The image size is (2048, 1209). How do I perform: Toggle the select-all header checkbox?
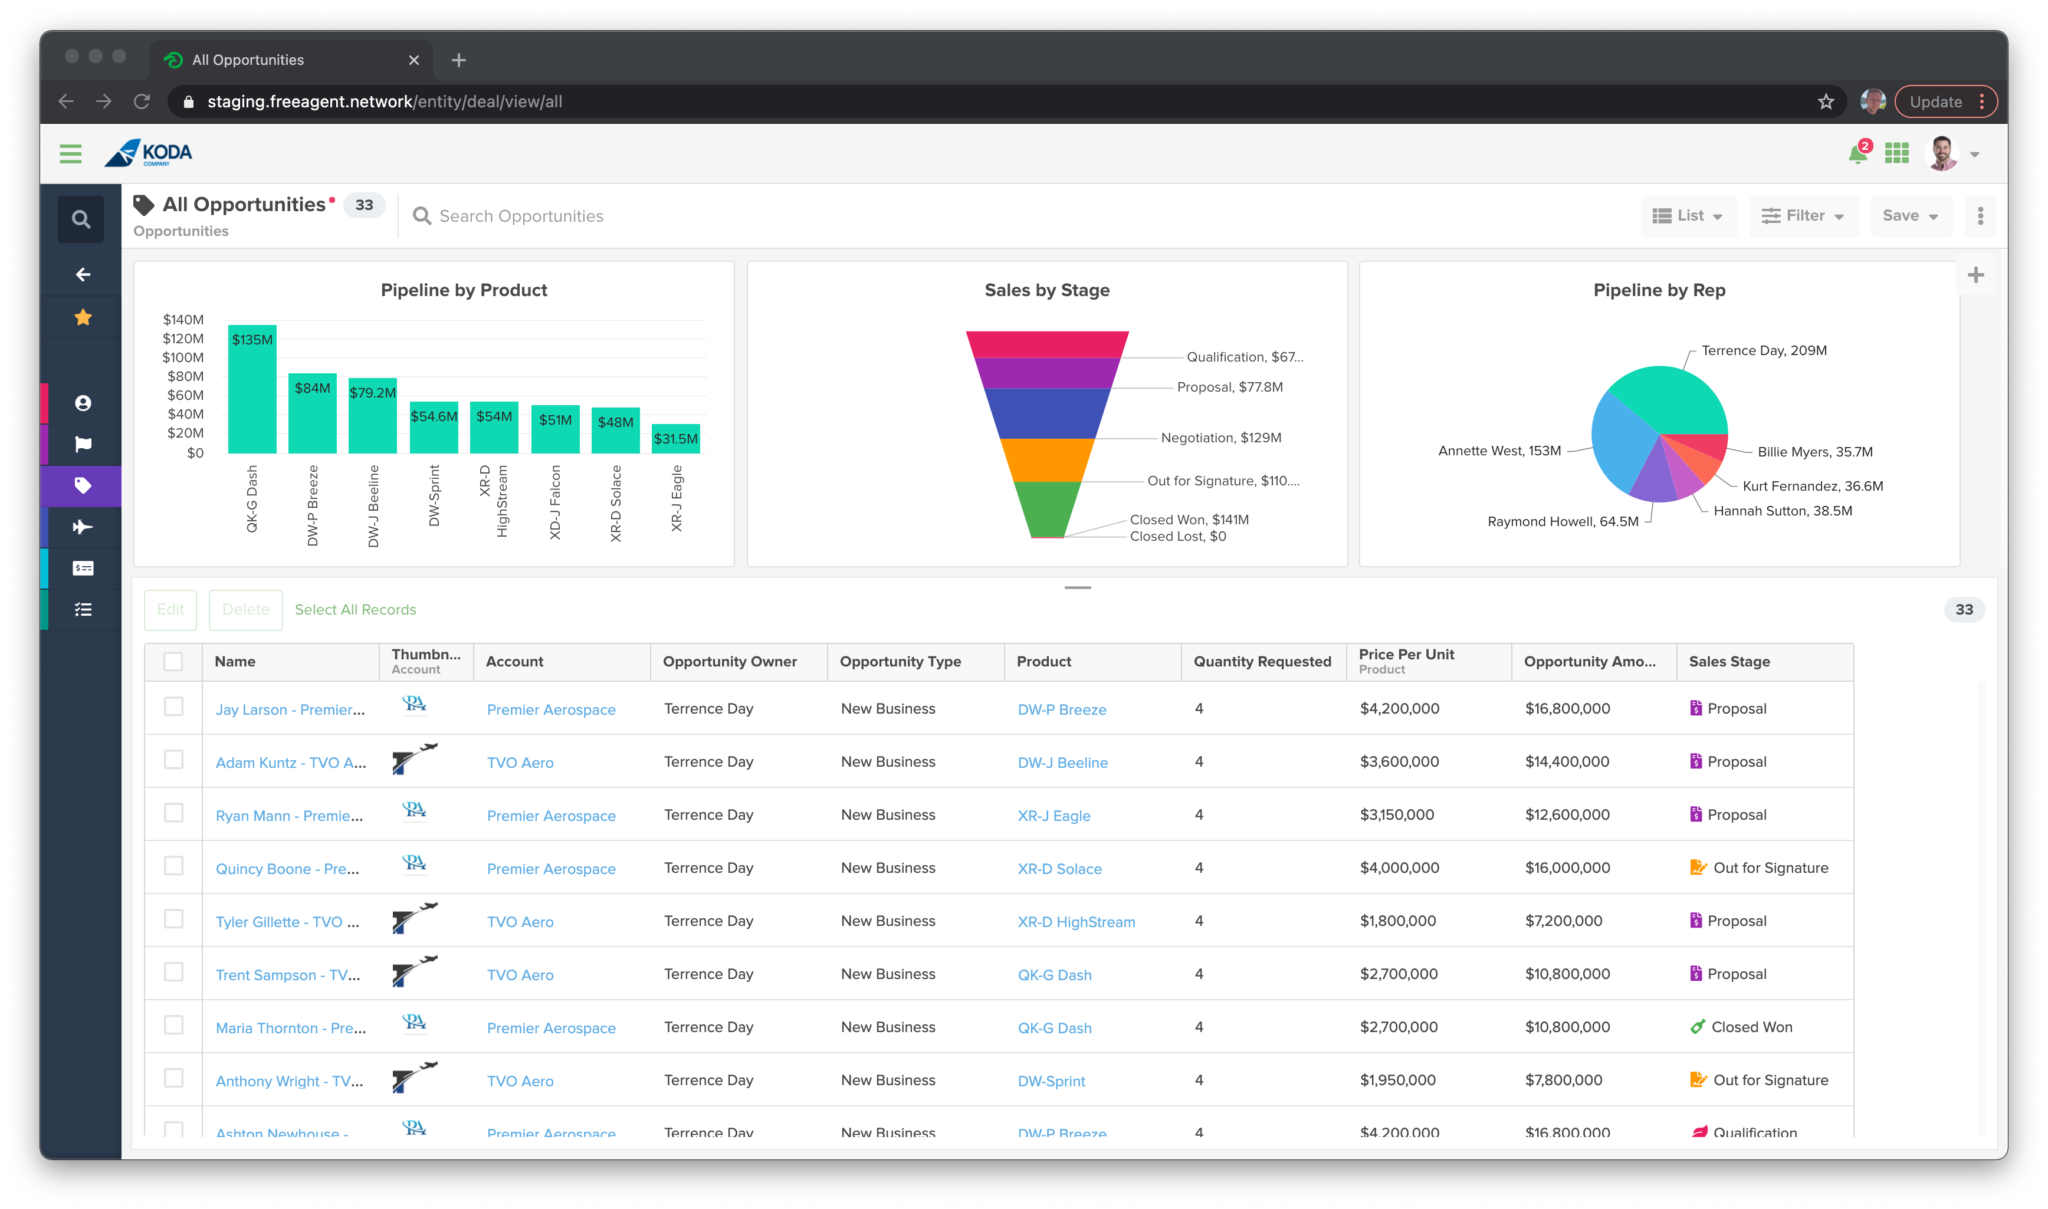[173, 661]
